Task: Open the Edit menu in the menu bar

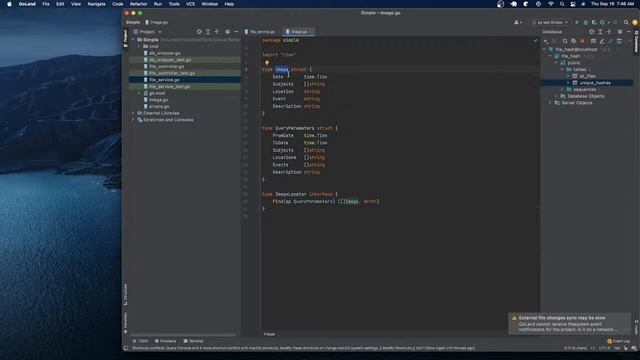Action: [x=60, y=4]
